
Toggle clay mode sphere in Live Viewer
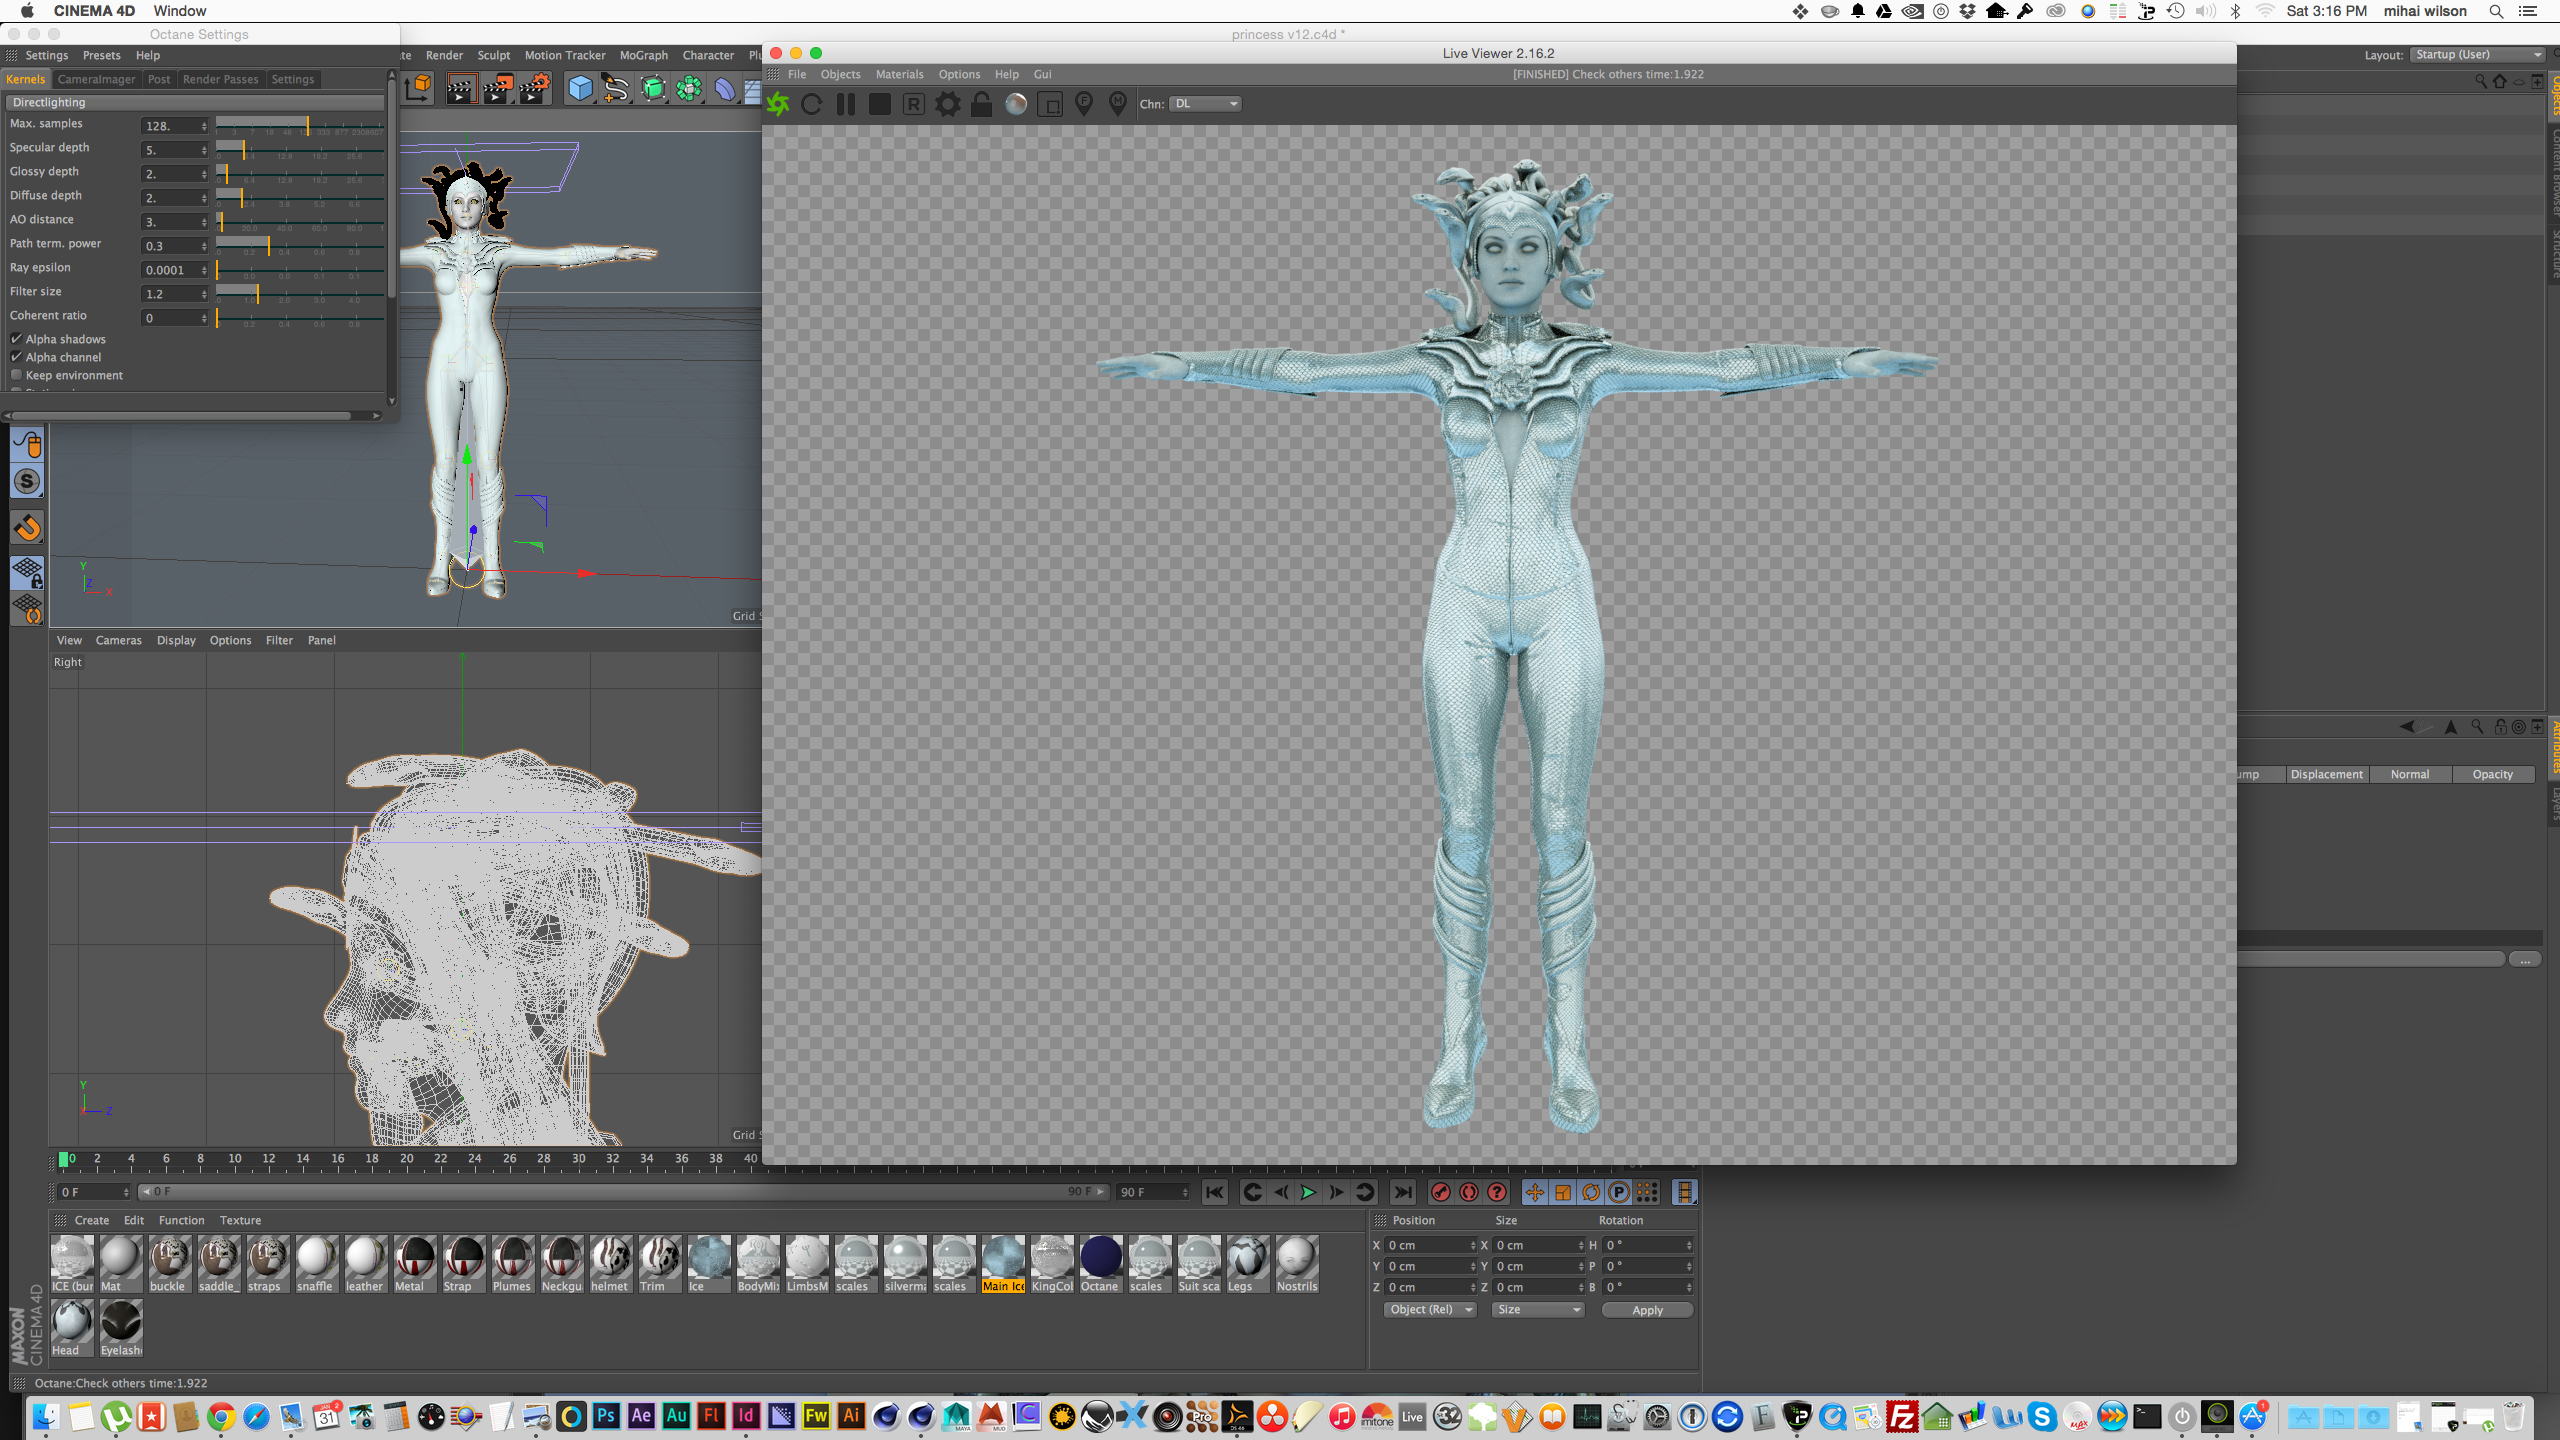point(1016,104)
